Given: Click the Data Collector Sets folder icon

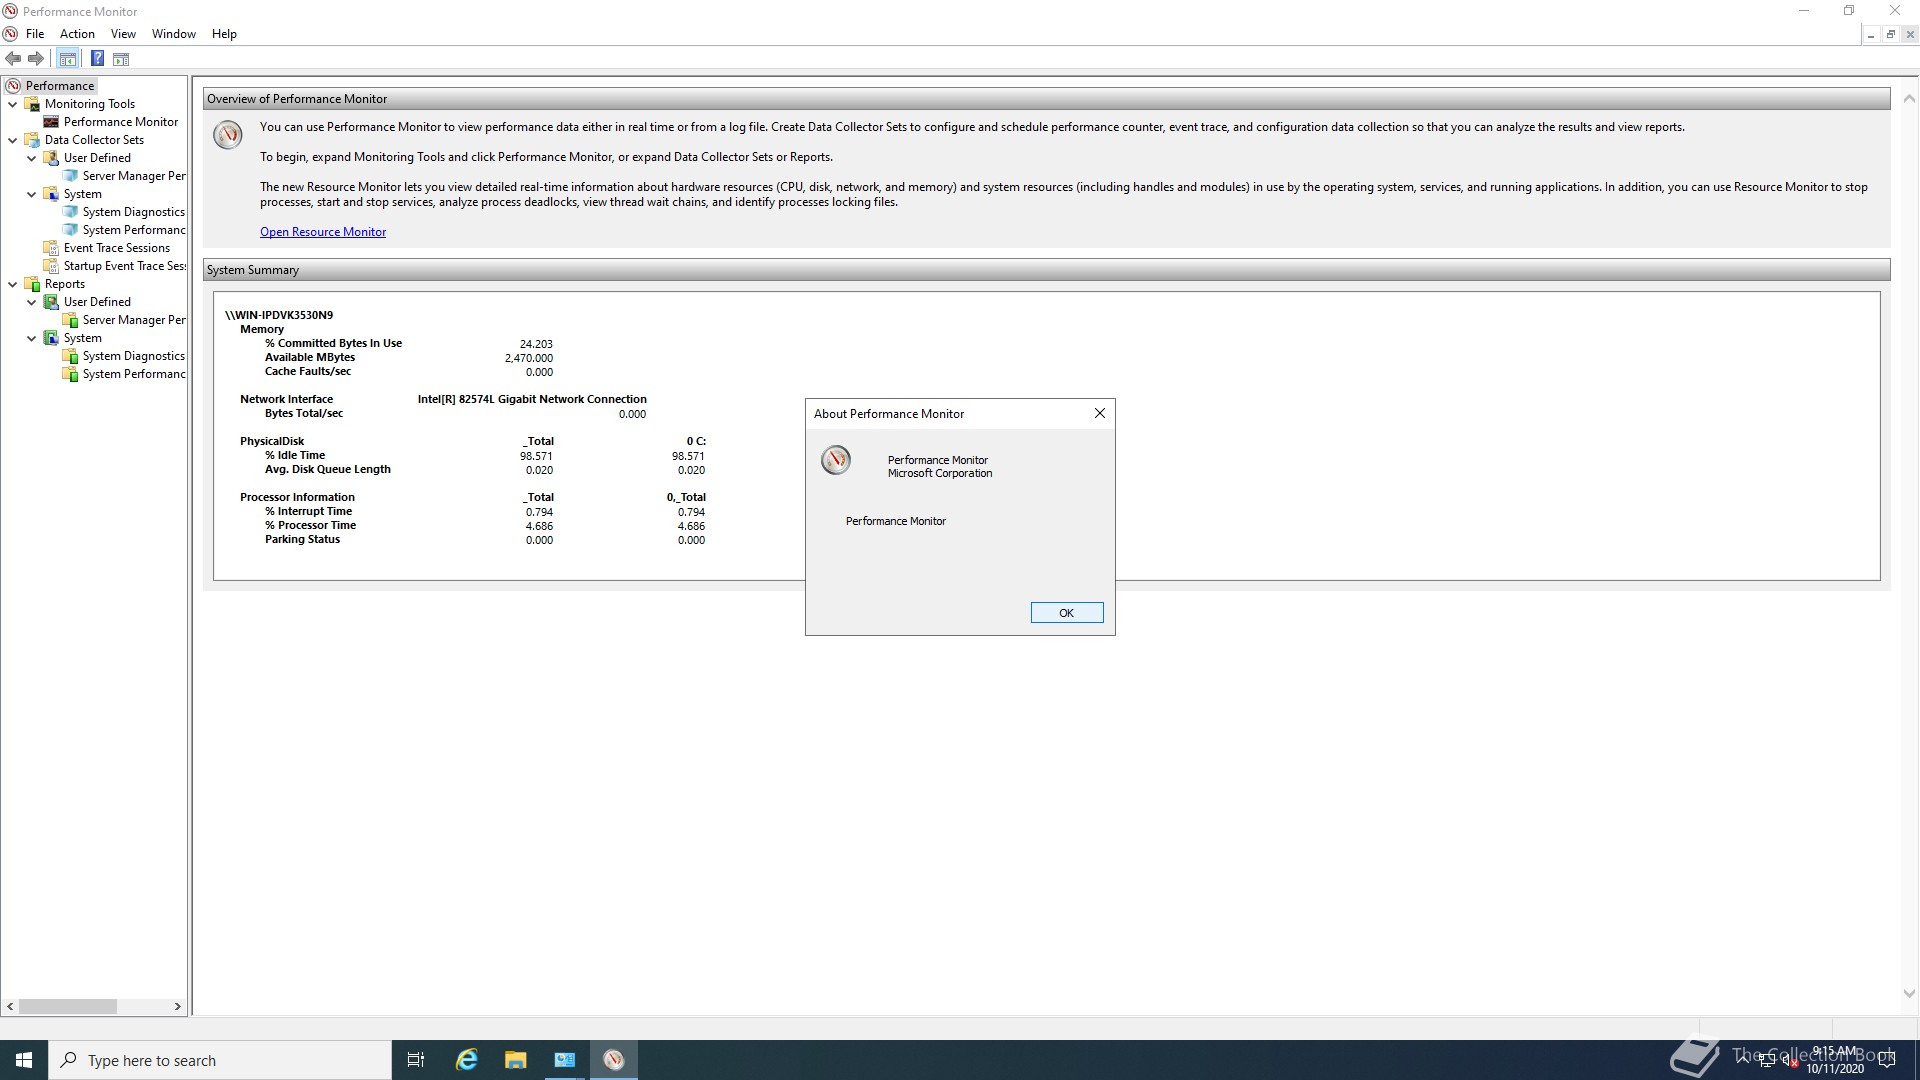Looking at the screenshot, I should tap(32, 140).
